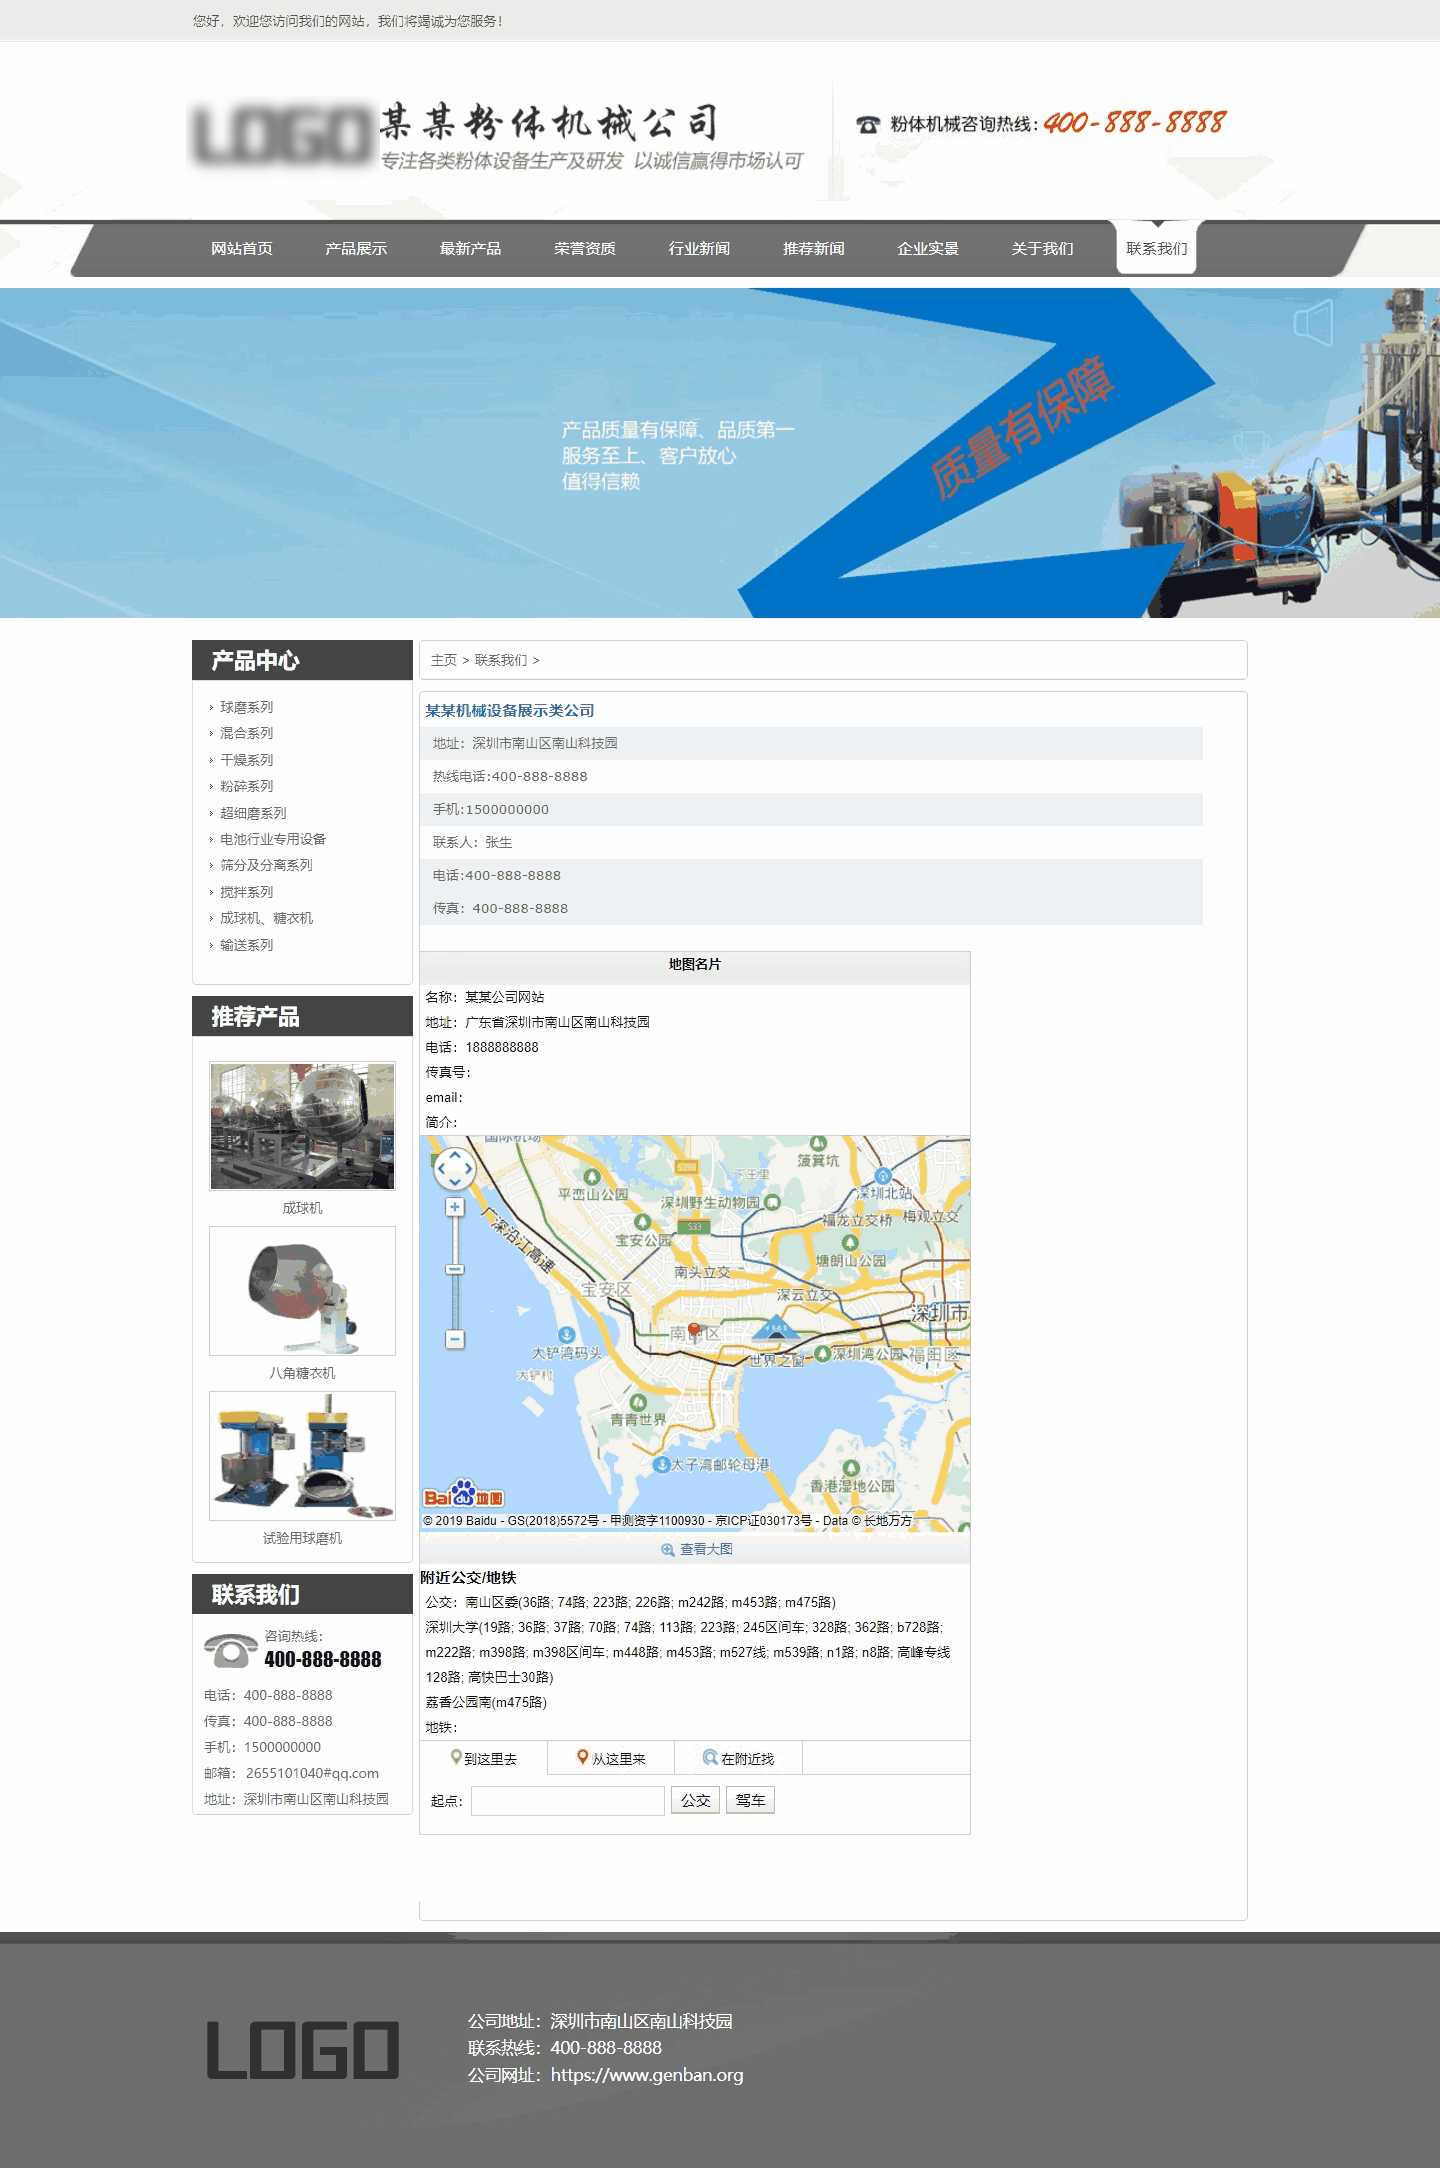Open 产品展示 in the navigation bar
Viewport: 1440px width, 2168px height.
pyautogui.click(x=356, y=249)
